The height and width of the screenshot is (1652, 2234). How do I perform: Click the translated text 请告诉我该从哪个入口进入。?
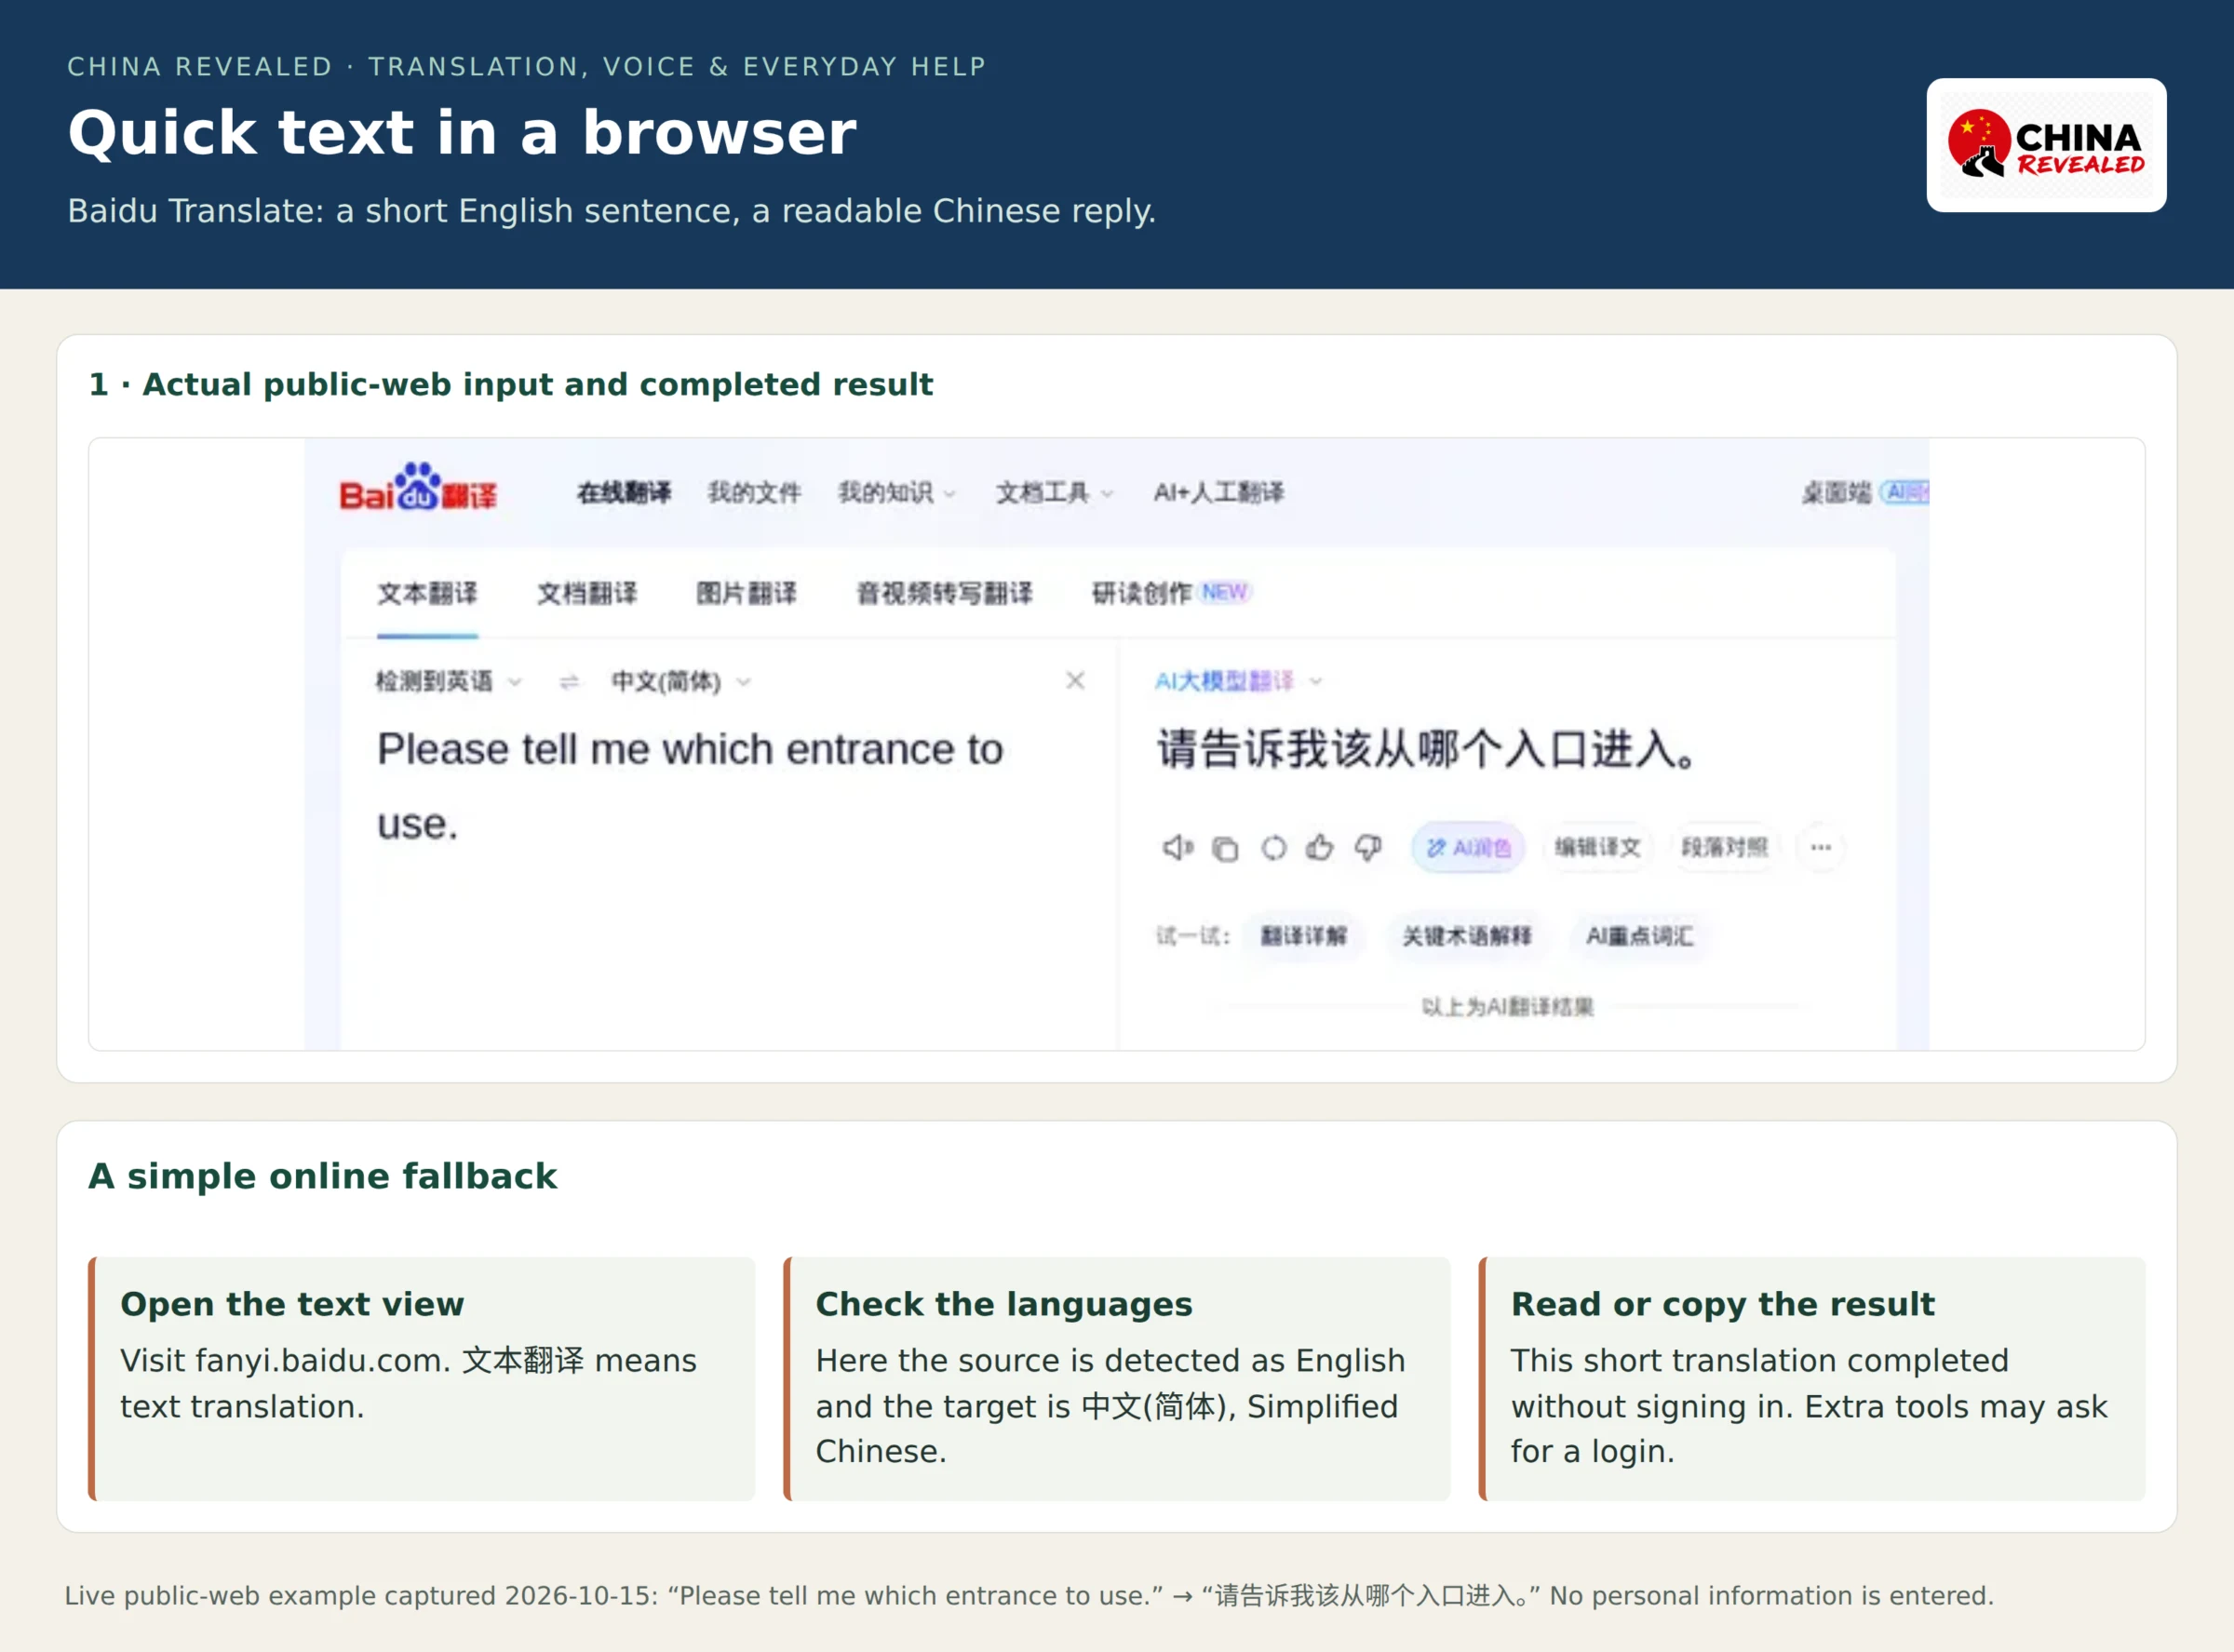(x=1426, y=749)
